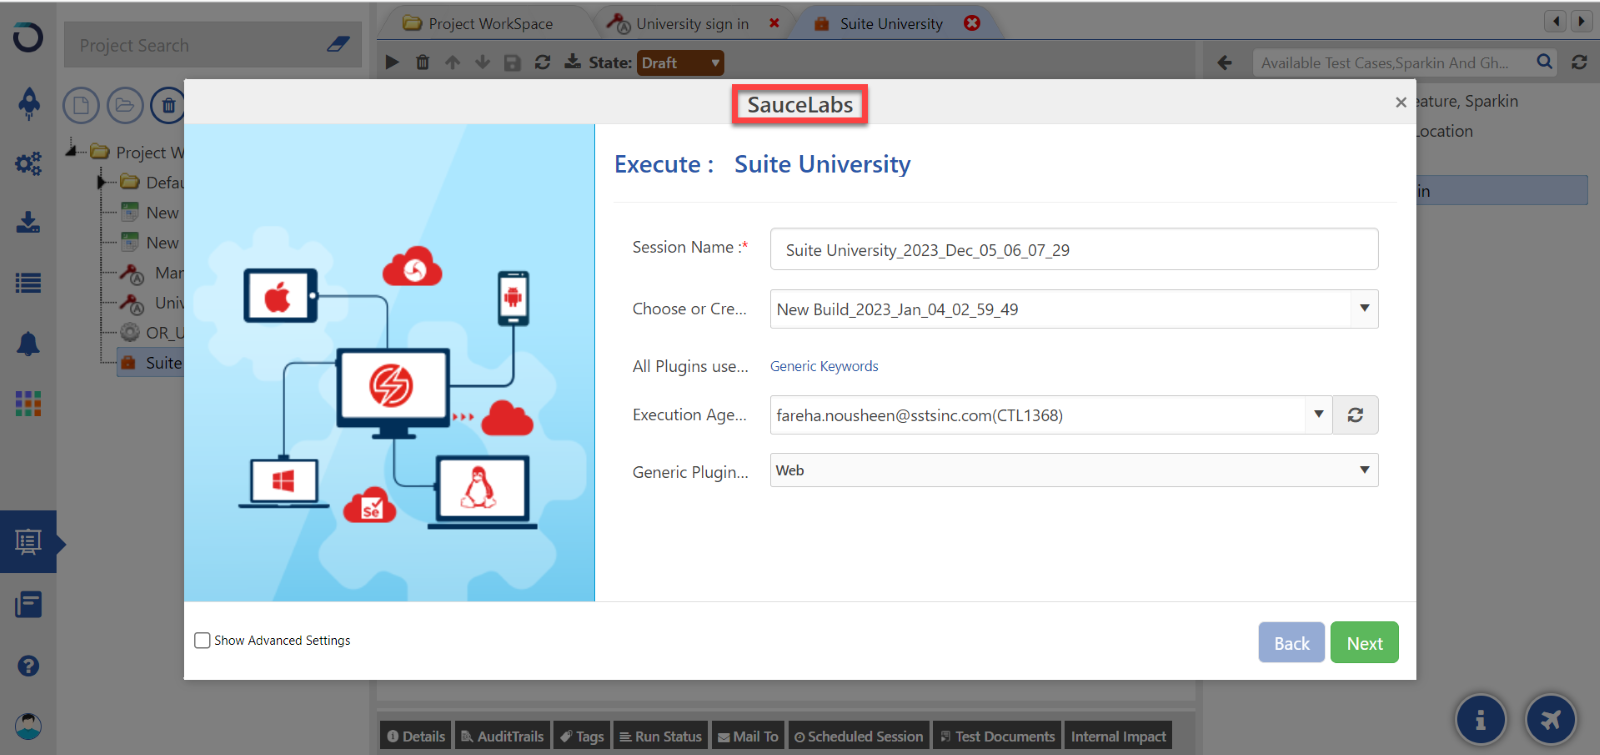Open the user profile avatar

[x=28, y=725]
